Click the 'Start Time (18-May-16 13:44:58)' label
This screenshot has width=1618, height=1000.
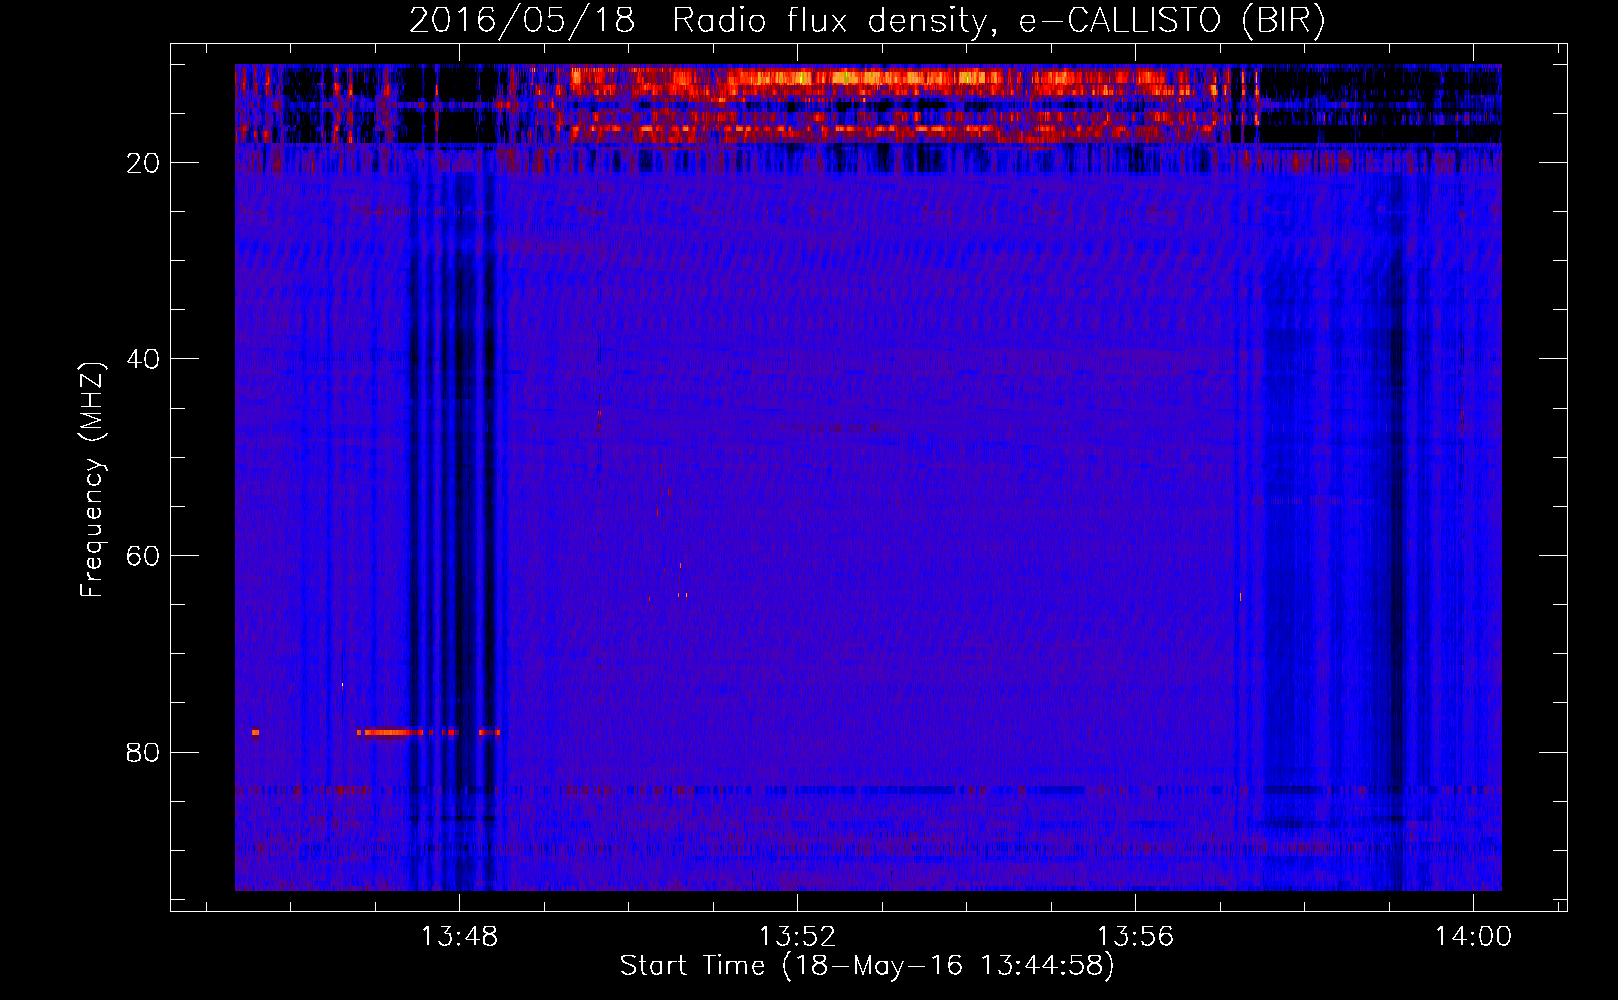coord(867,966)
